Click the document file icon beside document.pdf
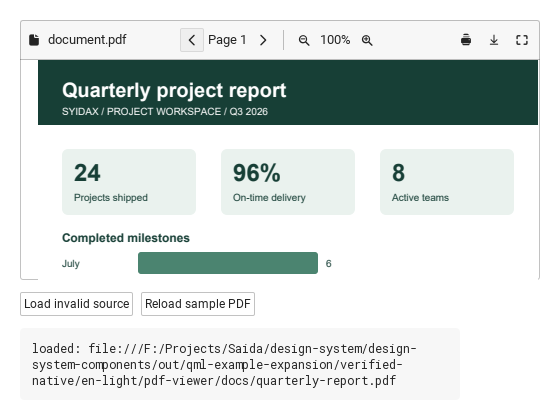The width and height of the screenshot is (560, 420). click(x=34, y=40)
